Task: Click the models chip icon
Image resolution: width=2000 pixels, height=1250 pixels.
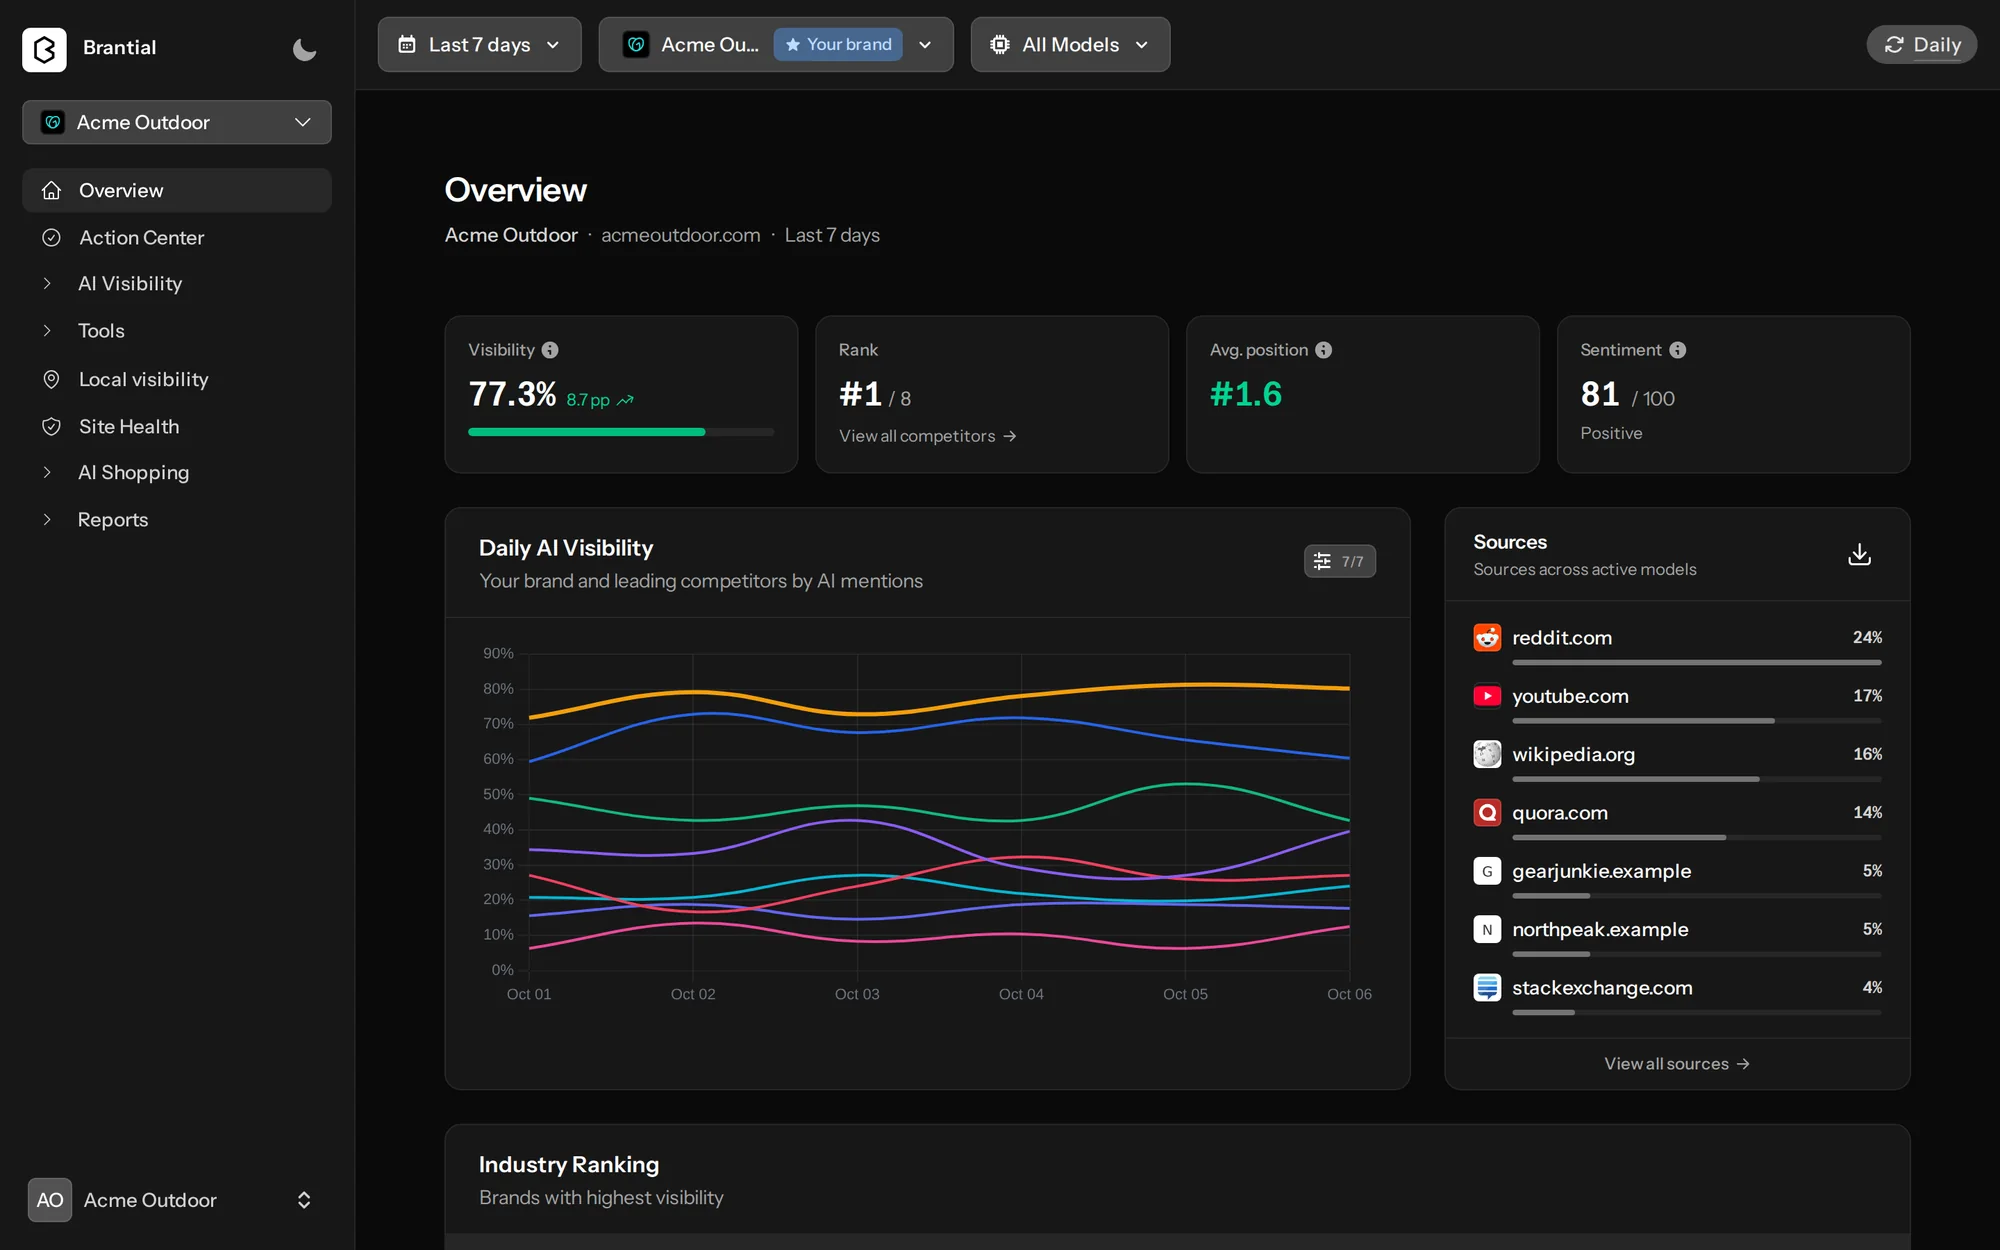Action: point(1000,44)
